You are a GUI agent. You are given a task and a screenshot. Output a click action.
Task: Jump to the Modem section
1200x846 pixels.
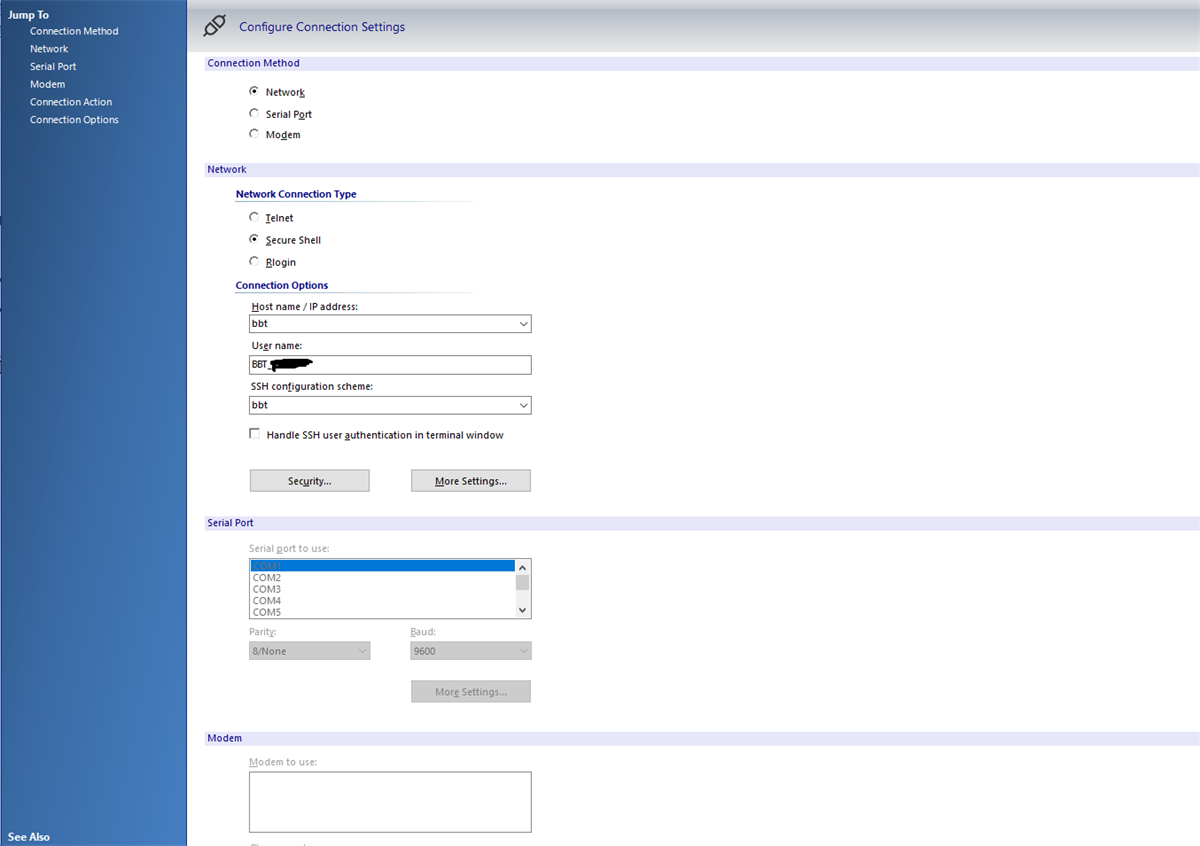click(47, 84)
